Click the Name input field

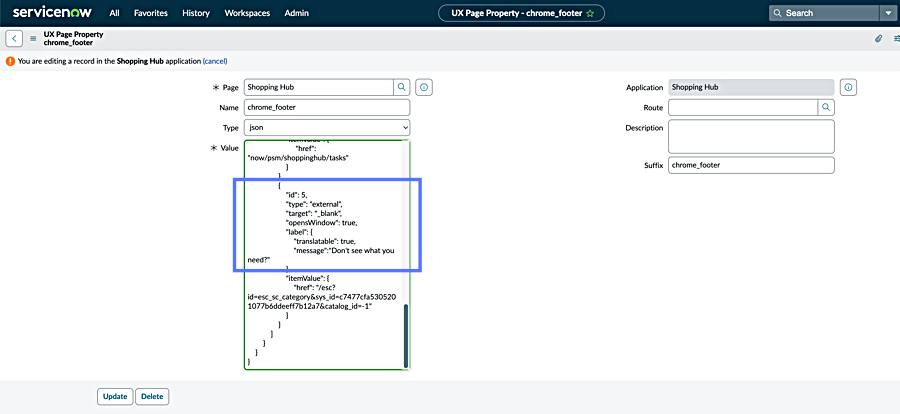(x=327, y=107)
